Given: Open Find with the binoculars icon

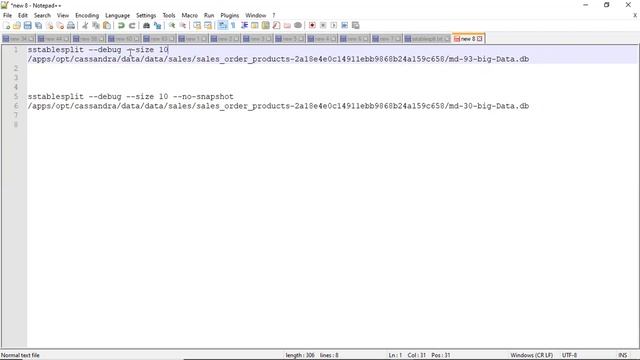Looking at the screenshot, I should pyautogui.click(x=146, y=25).
